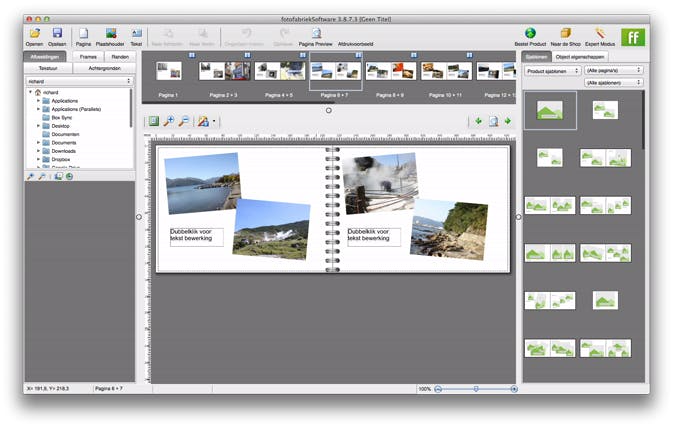Click the zoom slider handle in status bar
Screen dimensions: 674x428
(x=476, y=389)
